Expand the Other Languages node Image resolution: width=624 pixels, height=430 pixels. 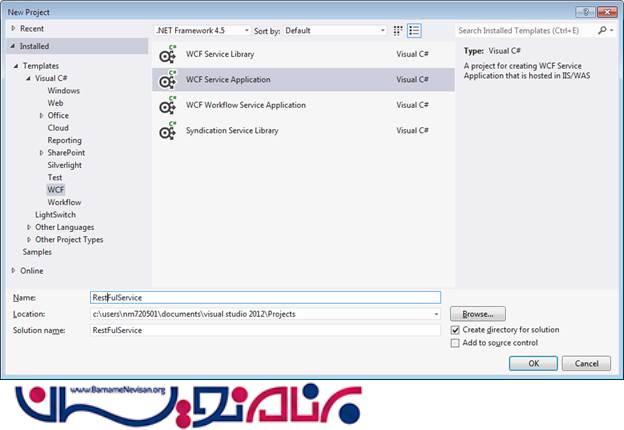click(x=29, y=228)
